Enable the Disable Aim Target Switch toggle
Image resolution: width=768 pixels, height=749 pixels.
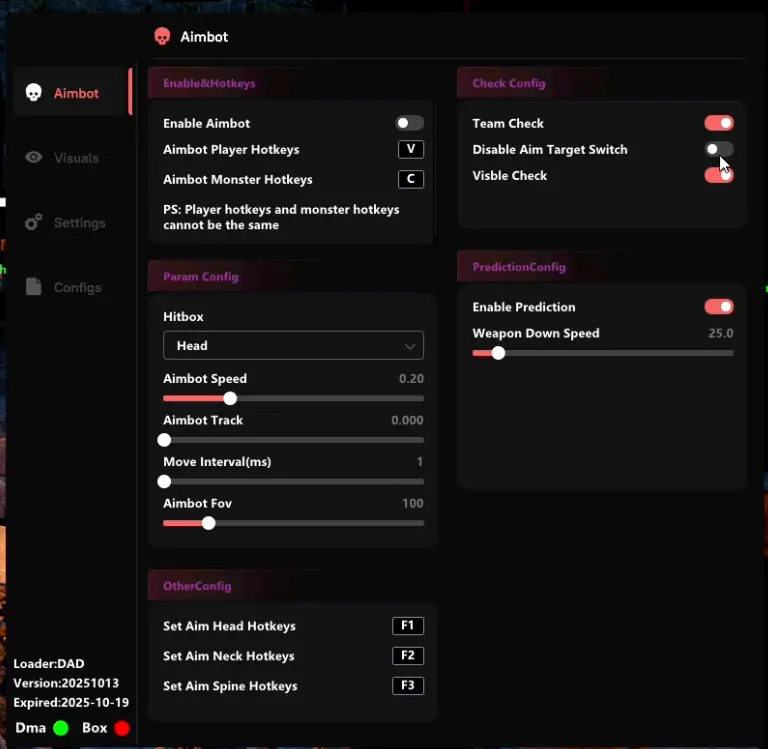click(718, 149)
